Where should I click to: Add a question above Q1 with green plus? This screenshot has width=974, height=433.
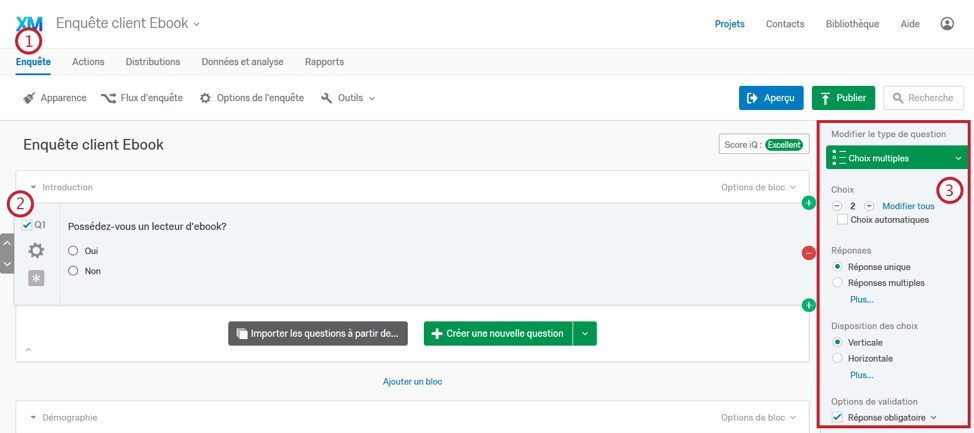[x=808, y=203]
